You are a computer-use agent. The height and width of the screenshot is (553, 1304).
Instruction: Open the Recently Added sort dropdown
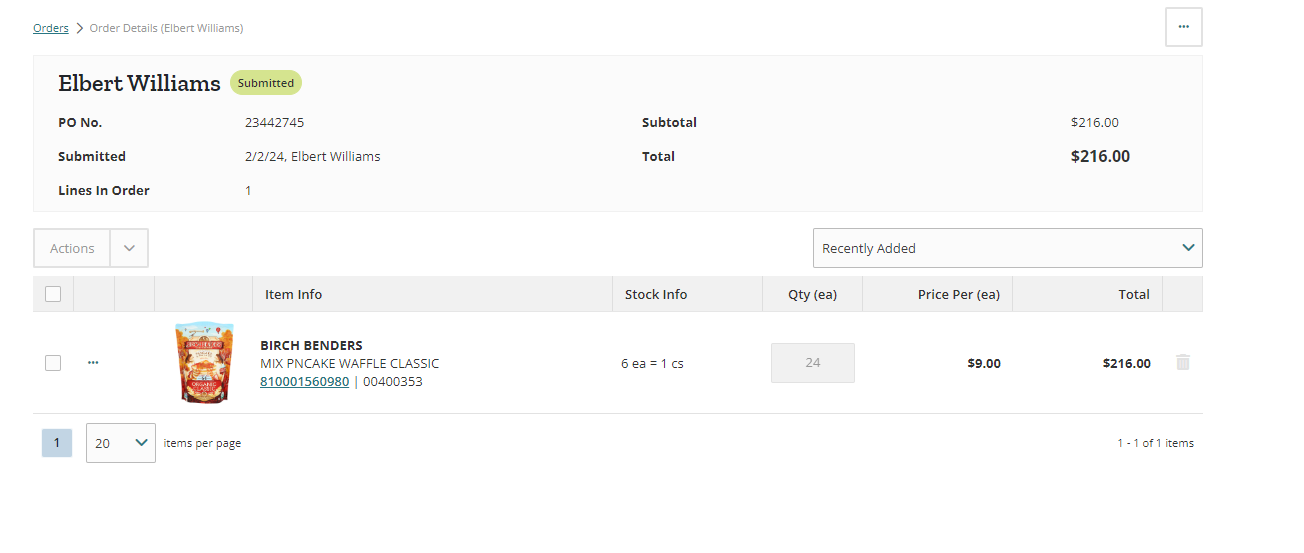point(1008,248)
